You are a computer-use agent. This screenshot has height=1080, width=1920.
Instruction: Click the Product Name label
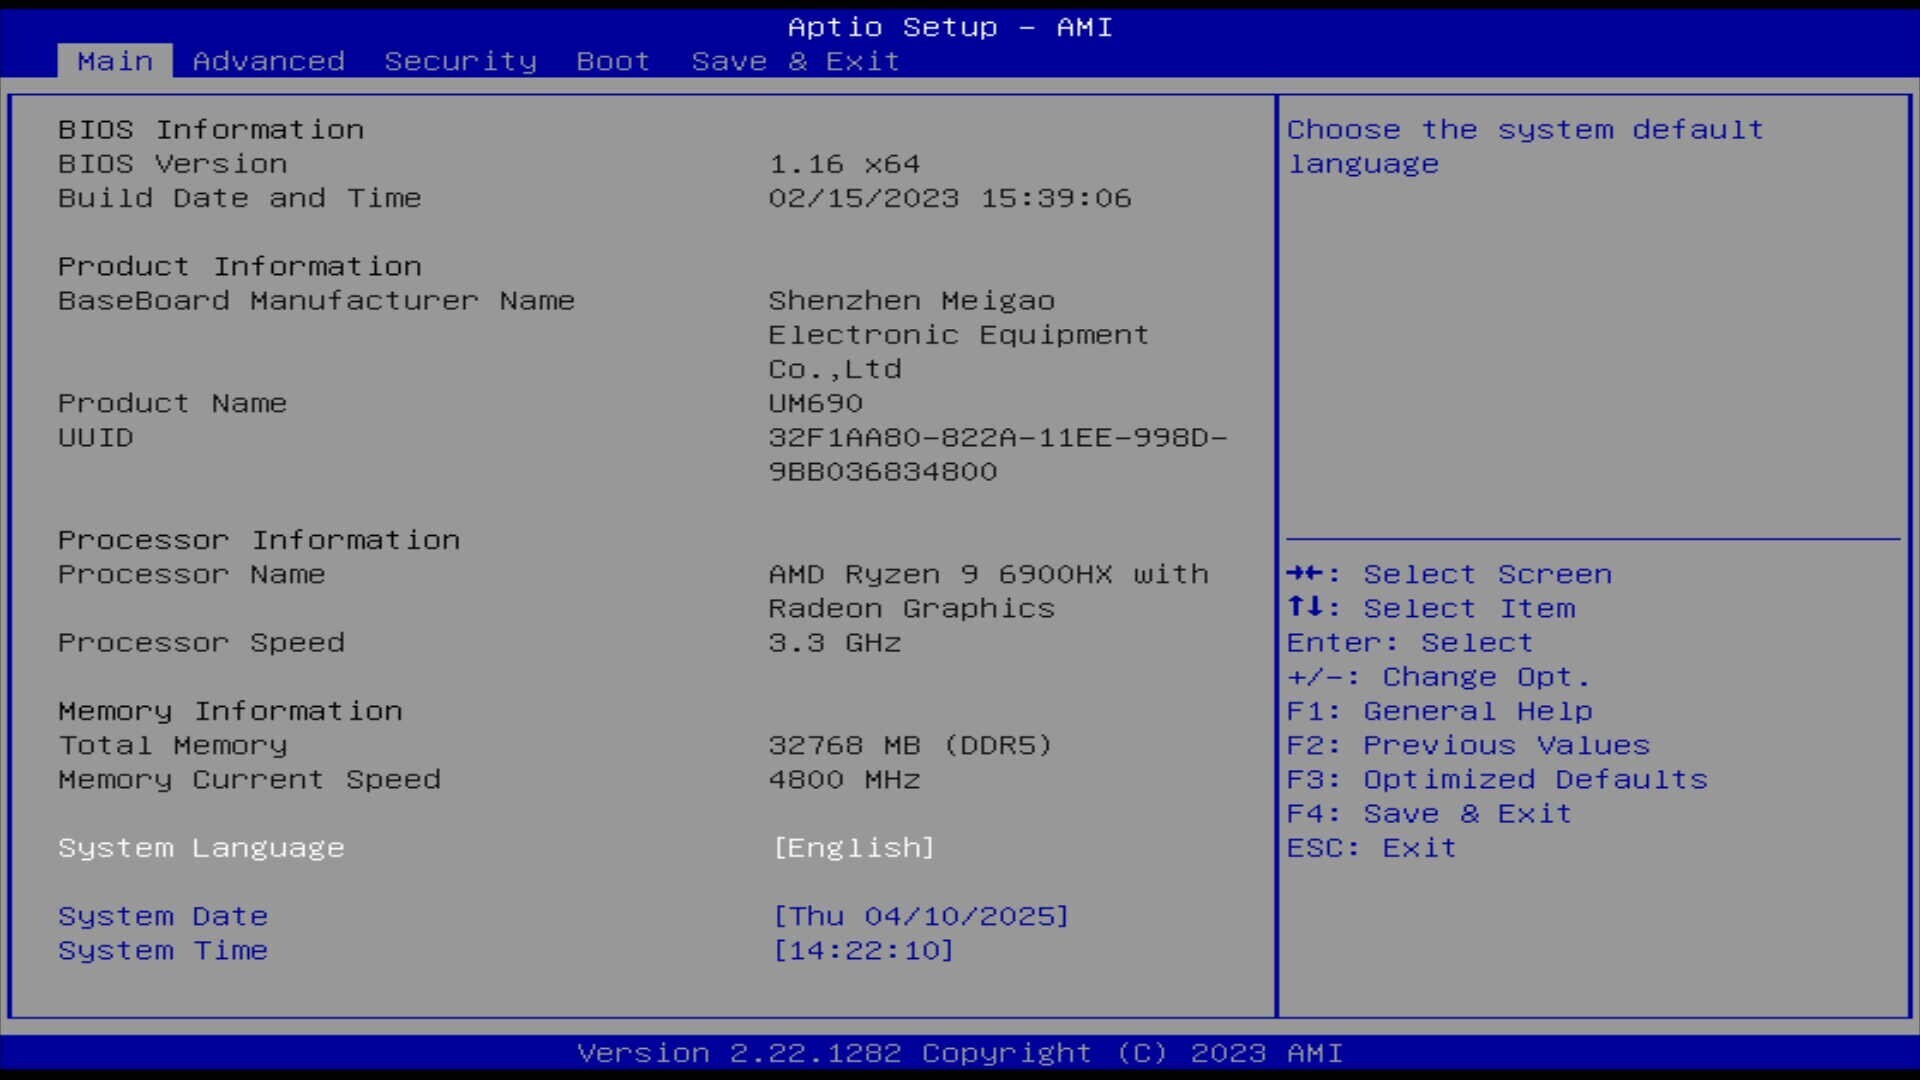pos(173,403)
